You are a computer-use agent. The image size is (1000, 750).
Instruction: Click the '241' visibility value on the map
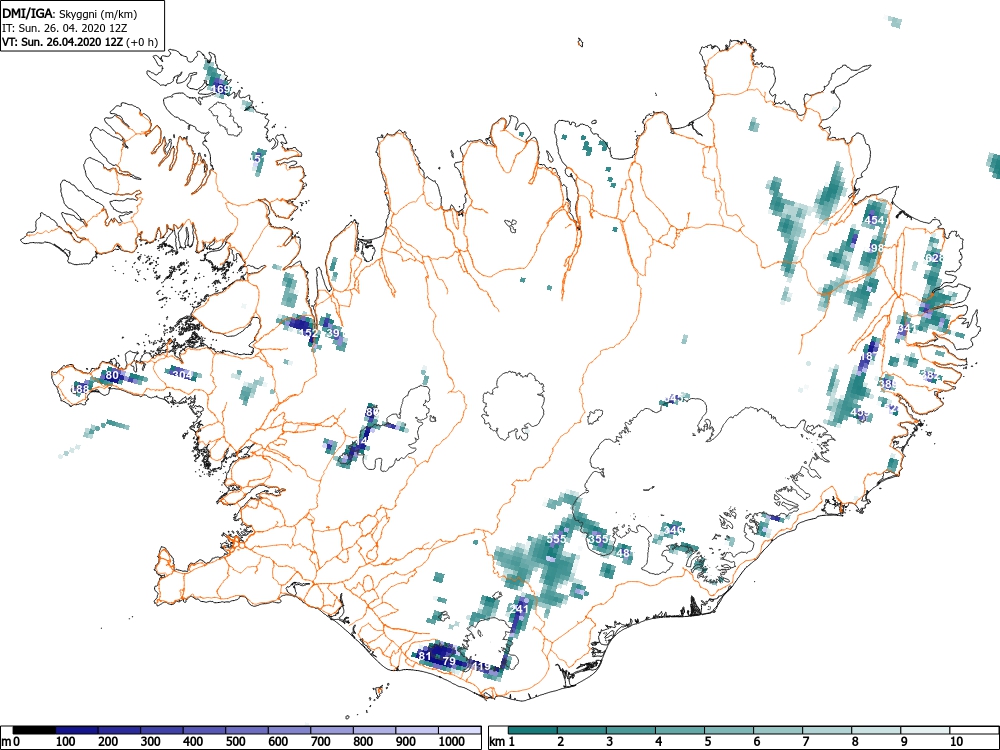pos(520,609)
